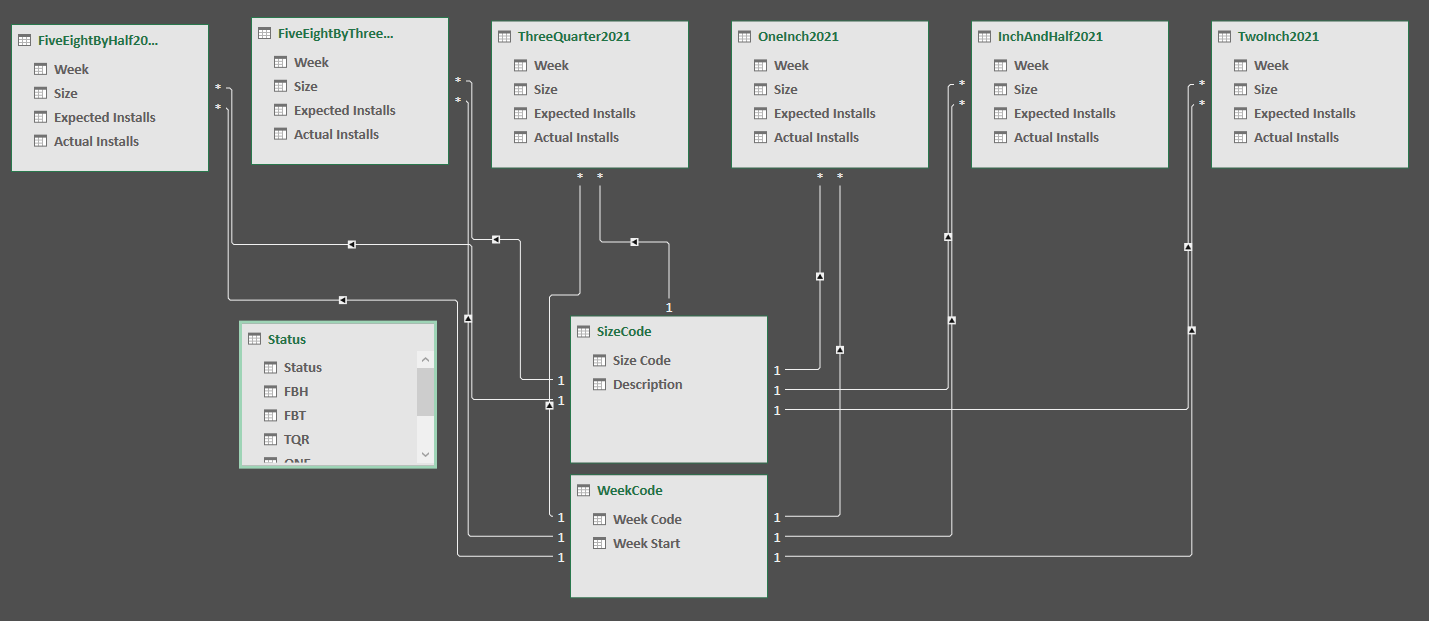Screen dimensions: 1429x621
Task: Click the Actual Installs column icon in OneInch2021
Action: [761, 138]
